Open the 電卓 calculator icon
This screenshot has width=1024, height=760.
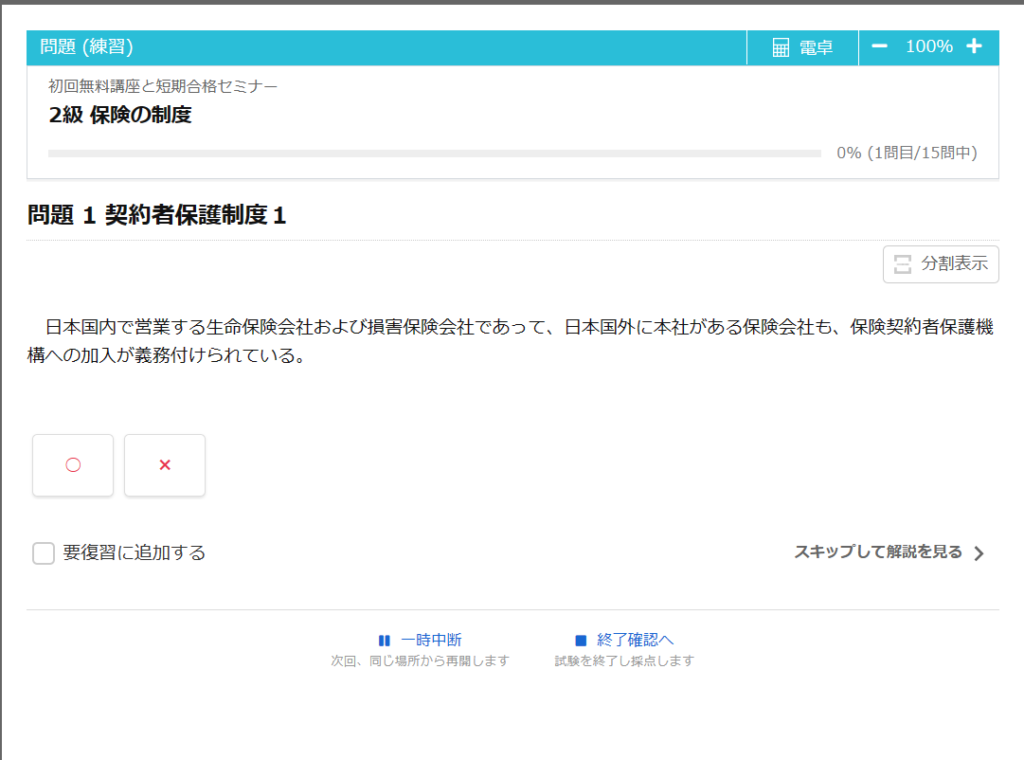(781, 48)
